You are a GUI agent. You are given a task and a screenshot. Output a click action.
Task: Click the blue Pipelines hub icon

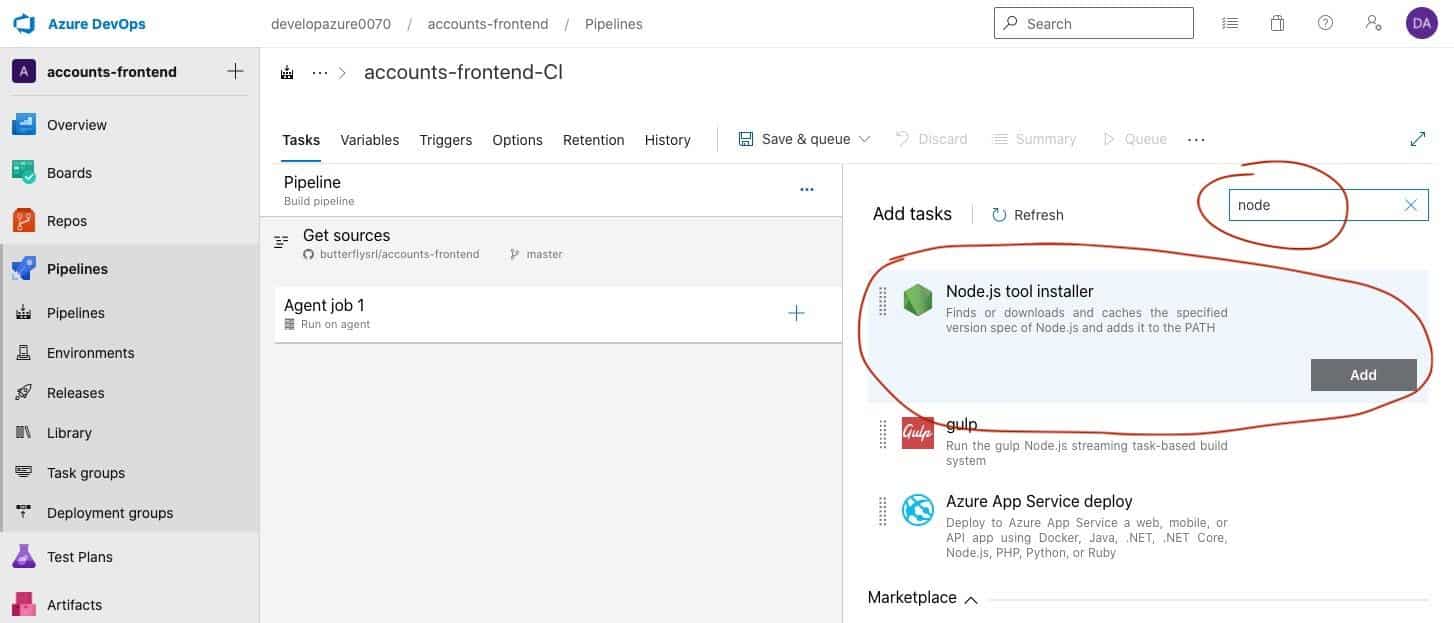tap(24, 269)
